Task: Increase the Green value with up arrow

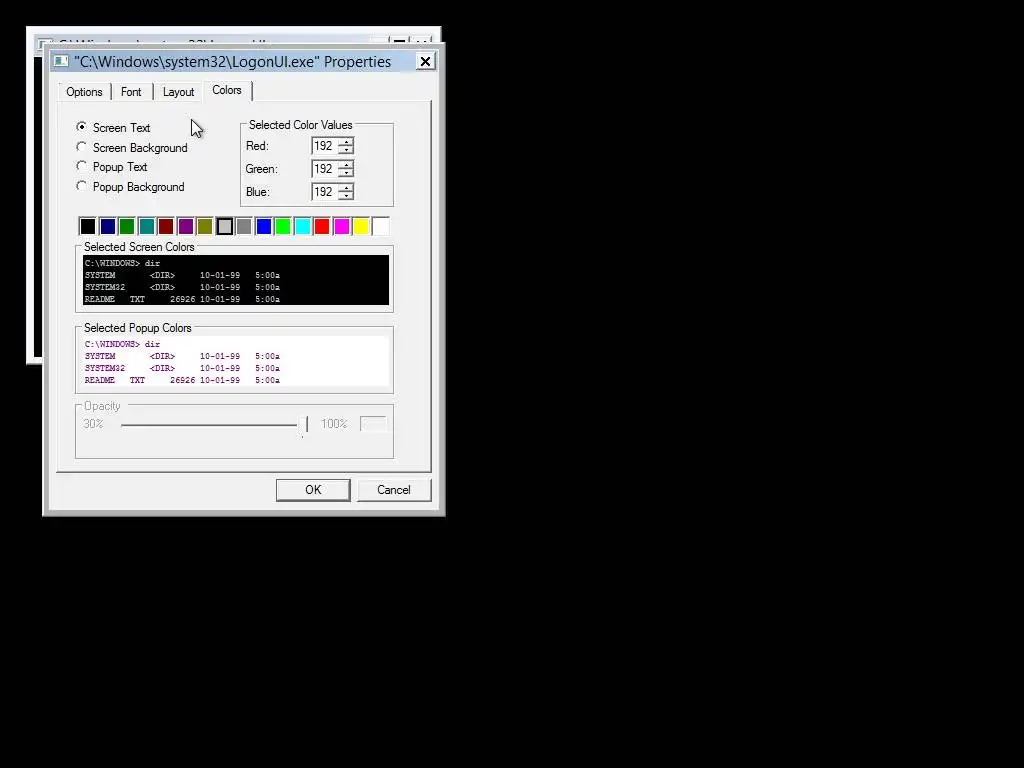Action: (x=346, y=165)
